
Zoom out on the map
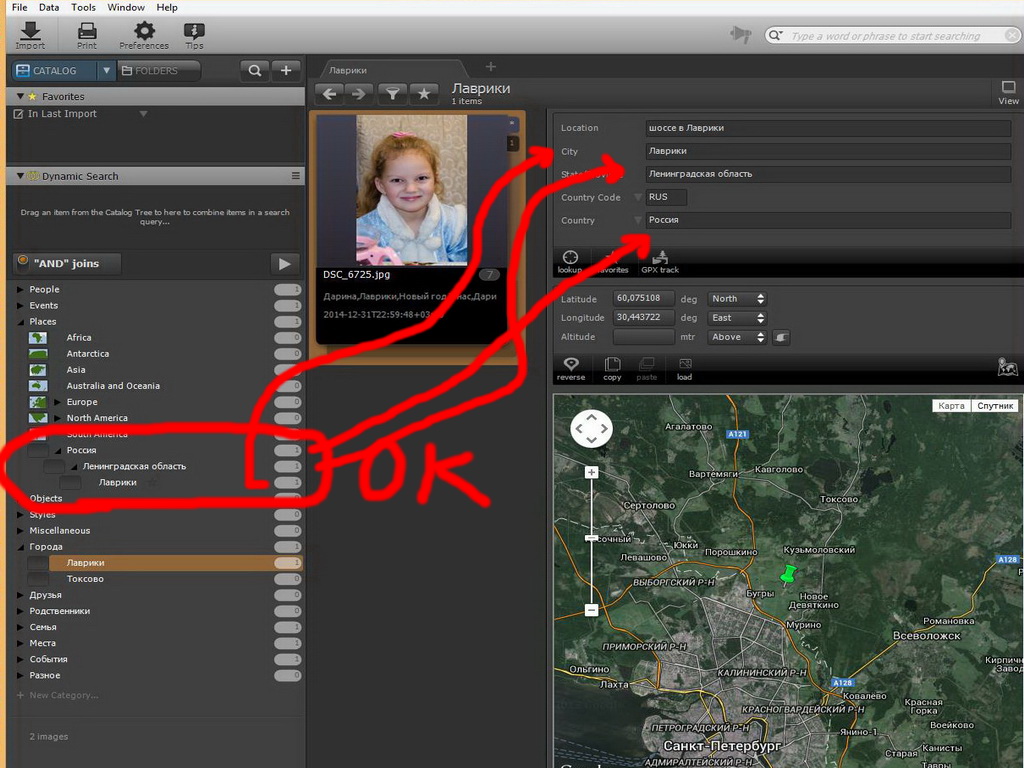(x=592, y=610)
